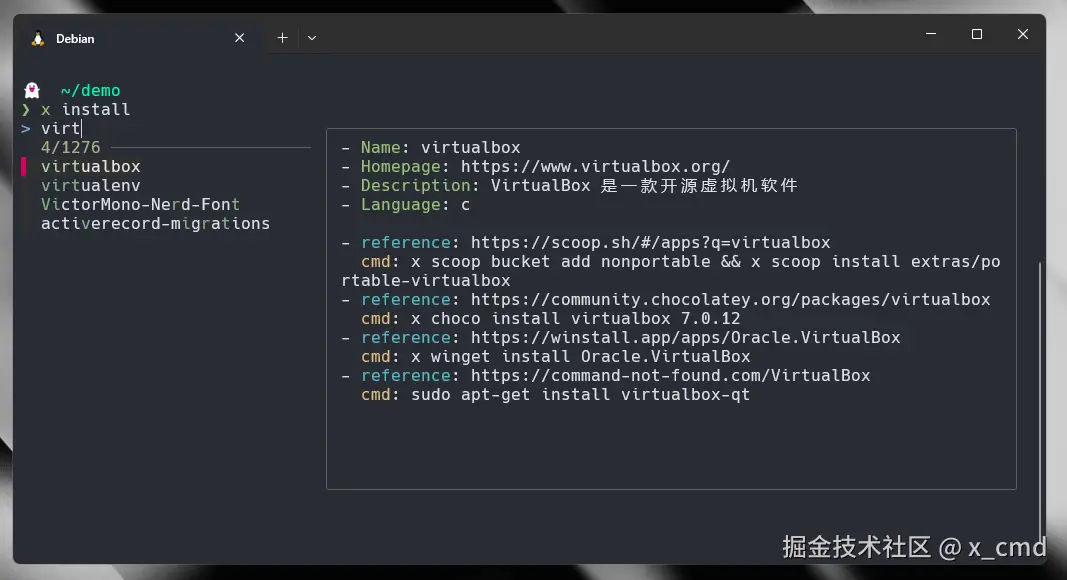Viewport: 1067px width, 580px height.
Task: Close the Debian tab
Action: pos(240,38)
